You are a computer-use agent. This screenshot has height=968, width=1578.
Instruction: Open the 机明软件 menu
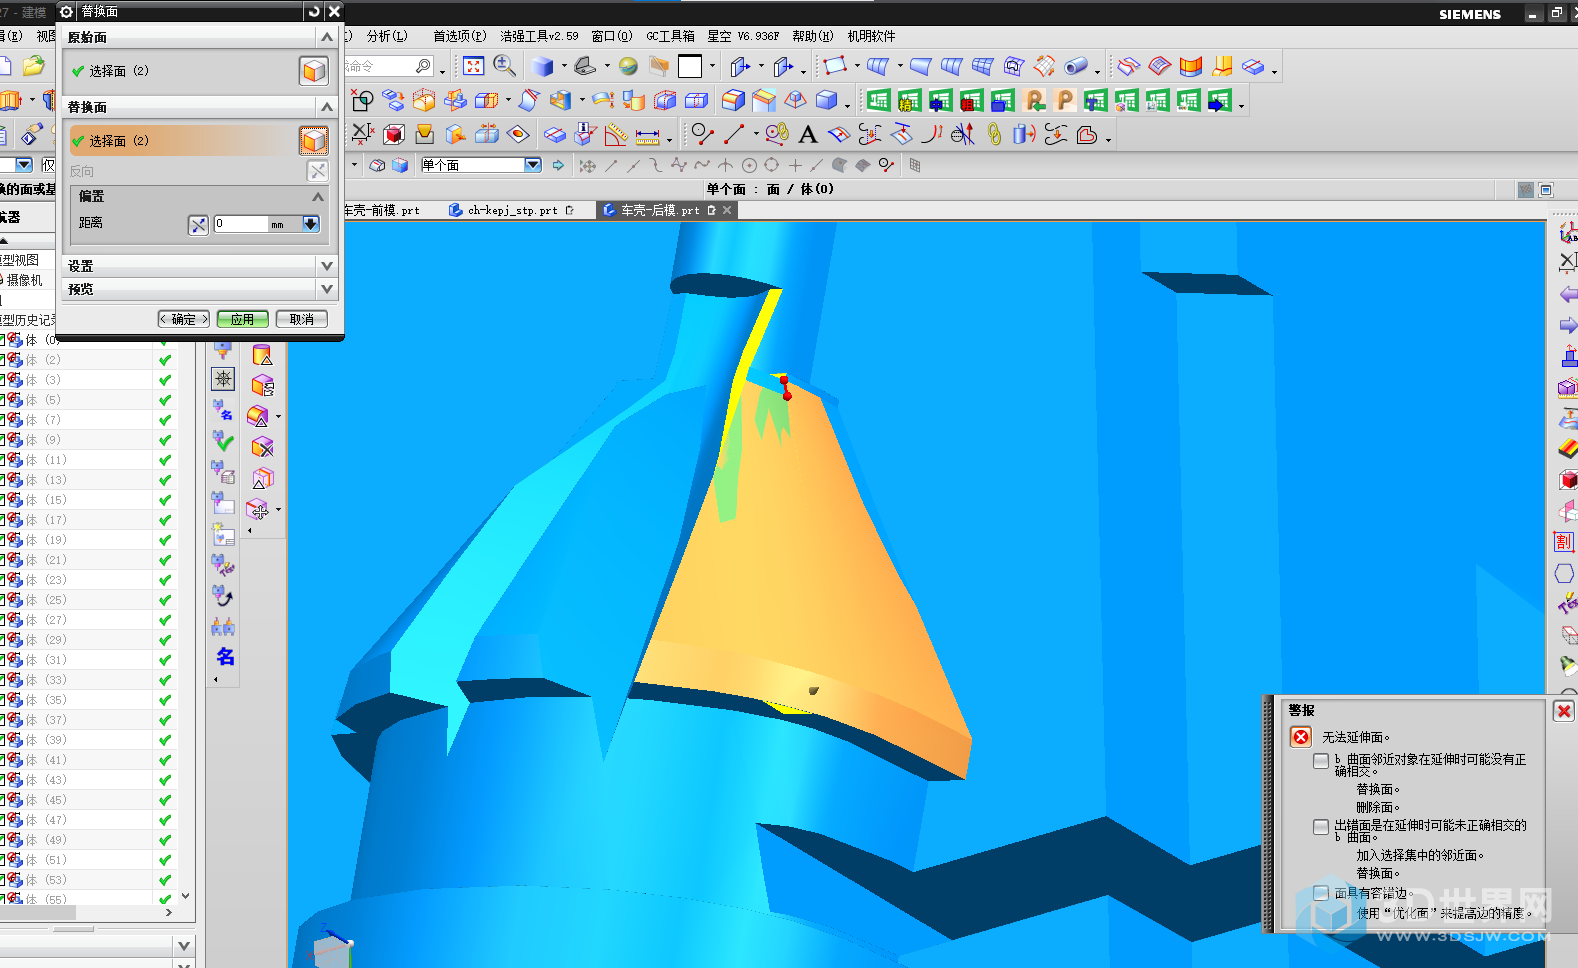click(871, 36)
